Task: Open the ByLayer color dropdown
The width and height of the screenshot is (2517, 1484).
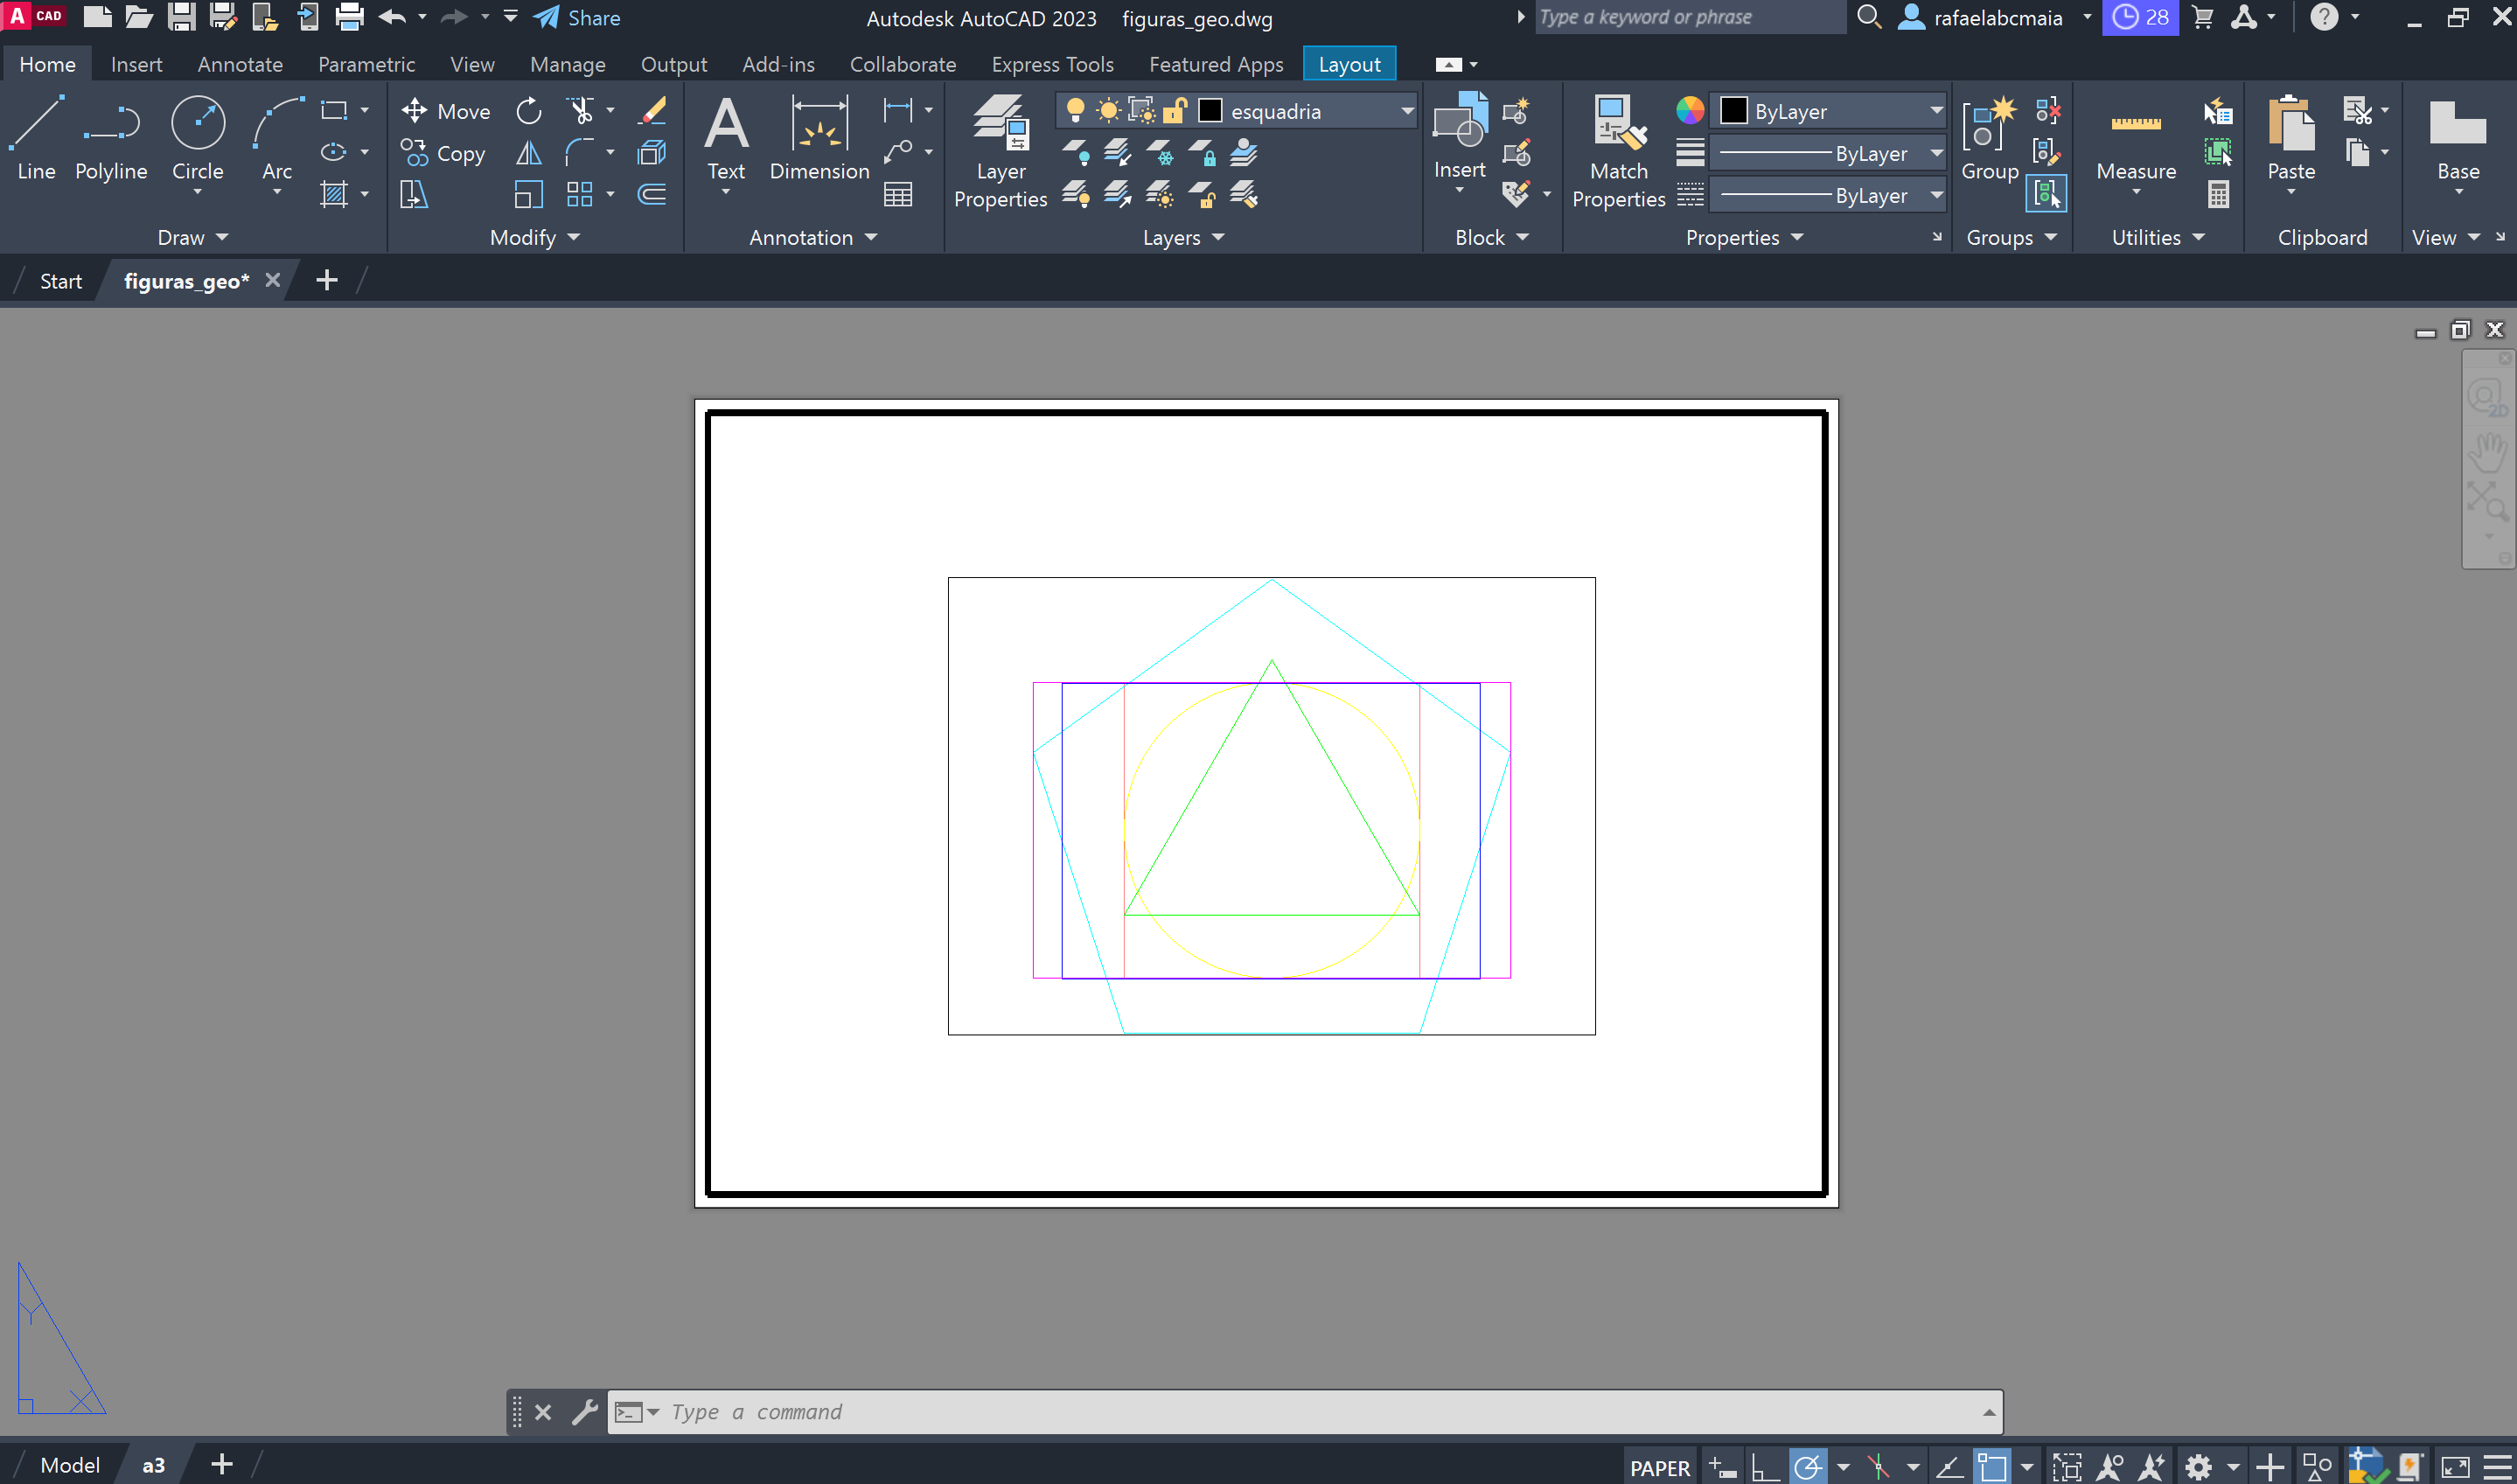Action: pyautogui.click(x=1936, y=111)
